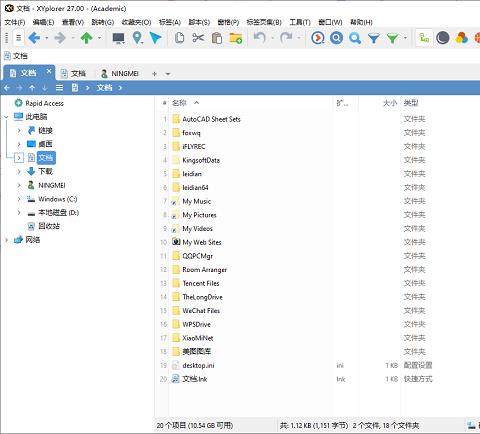Screen dimensions: 480x434
Task: Click the colored circles color filter icon
Action: tap(462, 38)
